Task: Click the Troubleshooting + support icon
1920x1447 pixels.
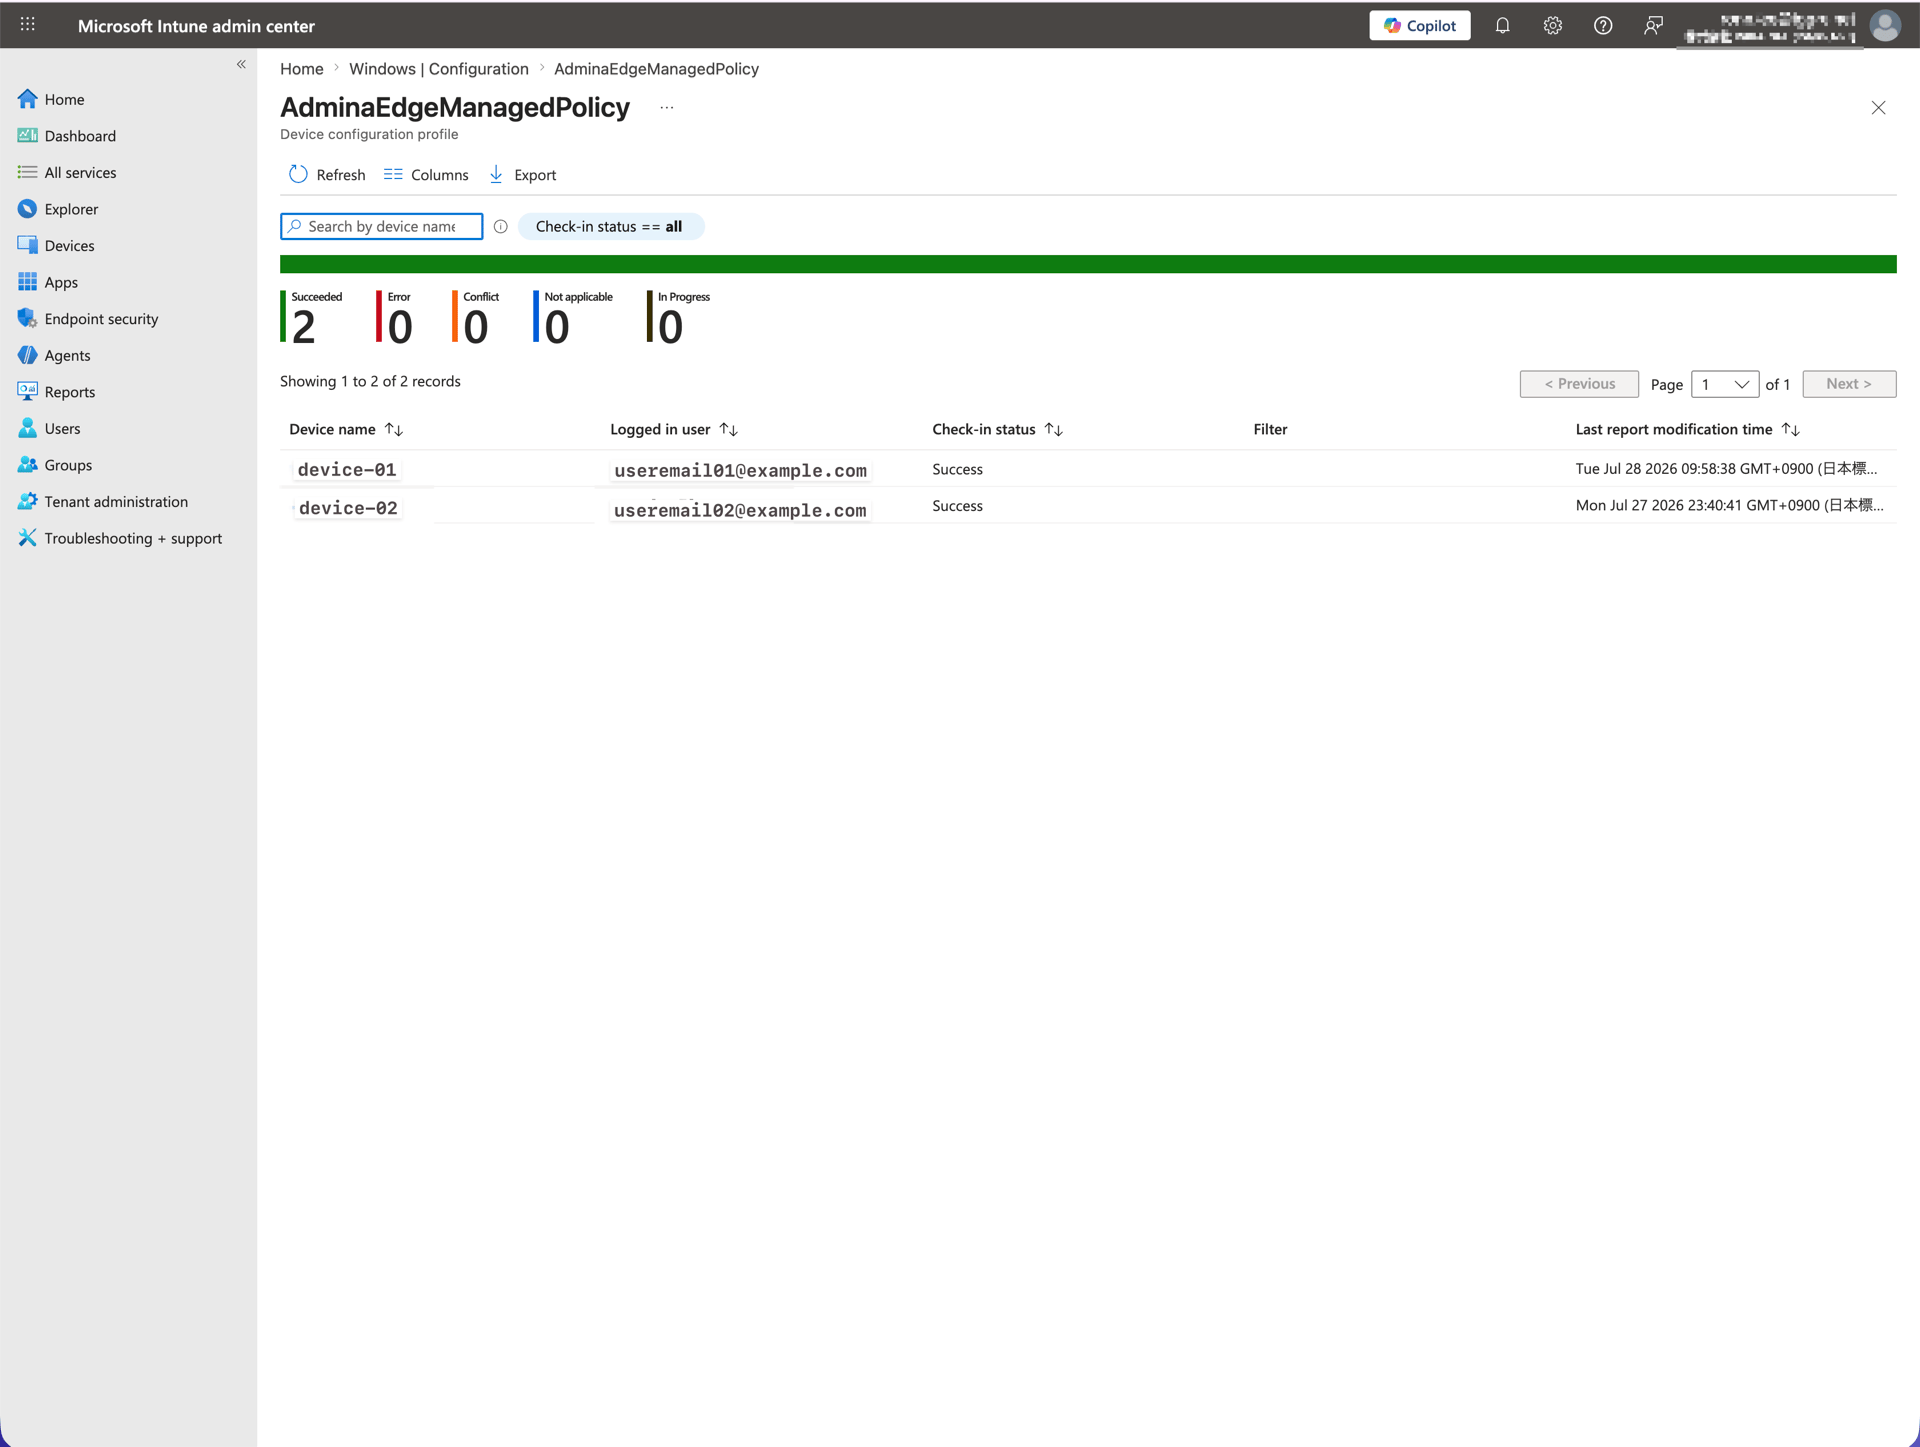Action: [27, 538]
